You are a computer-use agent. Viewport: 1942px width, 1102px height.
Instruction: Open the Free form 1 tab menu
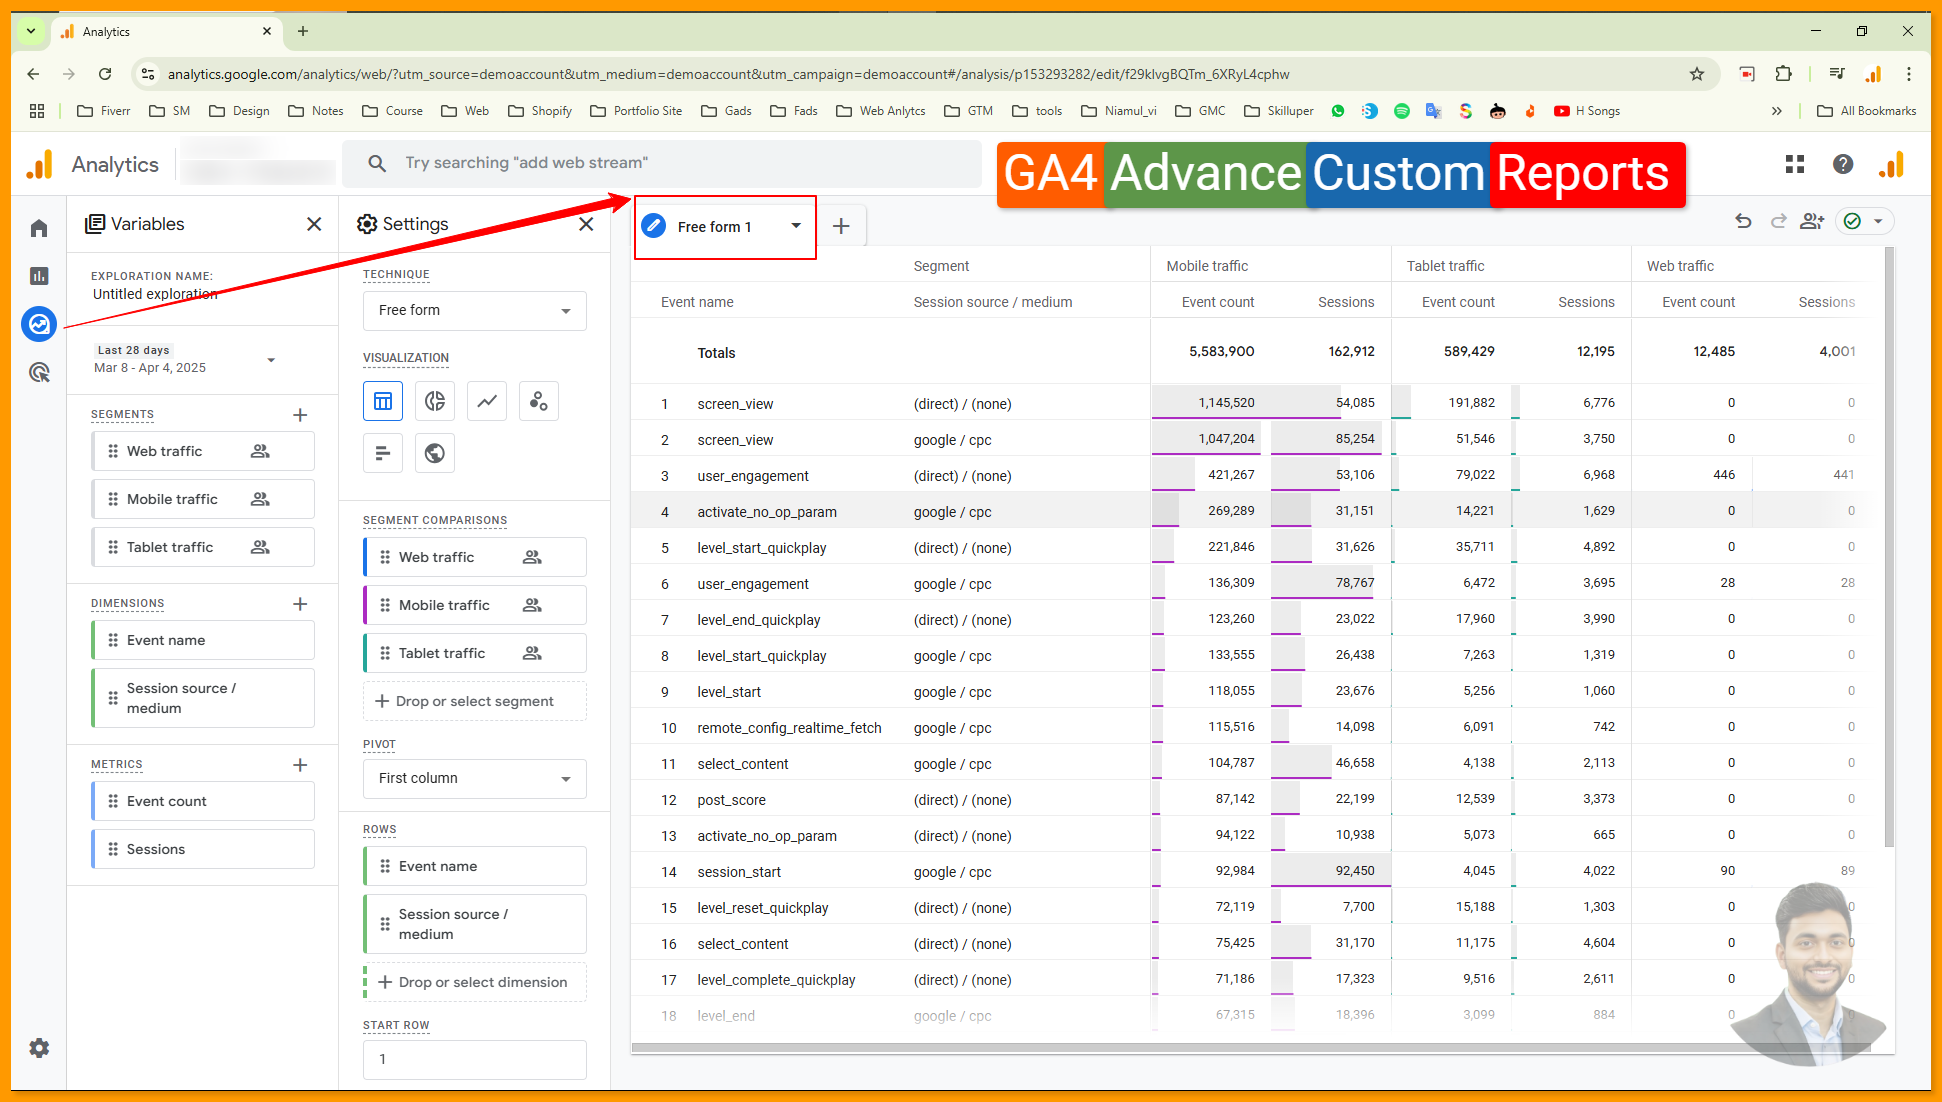[796, 226]
